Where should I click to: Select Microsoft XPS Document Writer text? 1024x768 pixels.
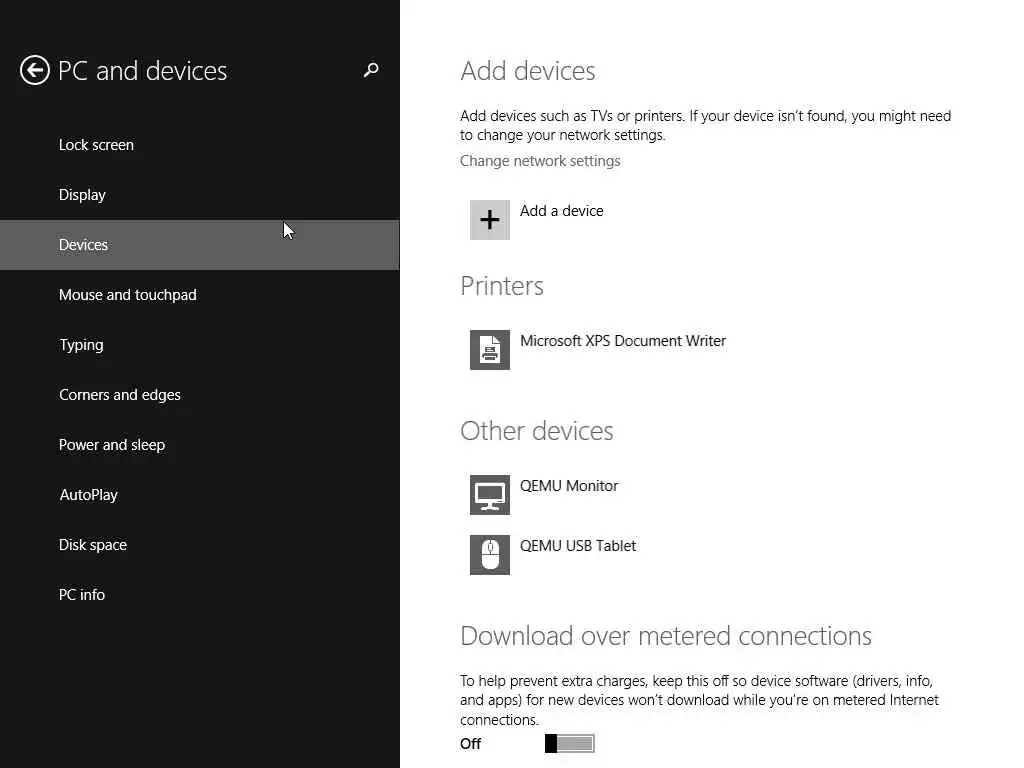[623, 341]
